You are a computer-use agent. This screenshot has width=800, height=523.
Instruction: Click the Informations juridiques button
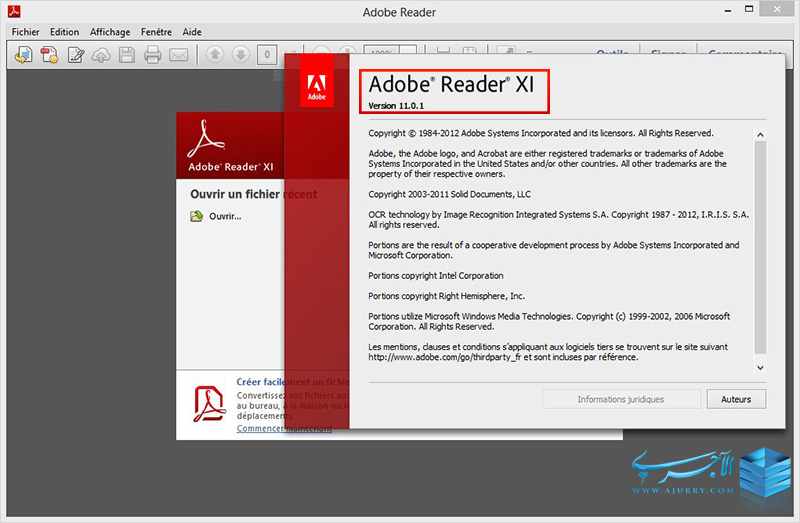tap(621, 399)
